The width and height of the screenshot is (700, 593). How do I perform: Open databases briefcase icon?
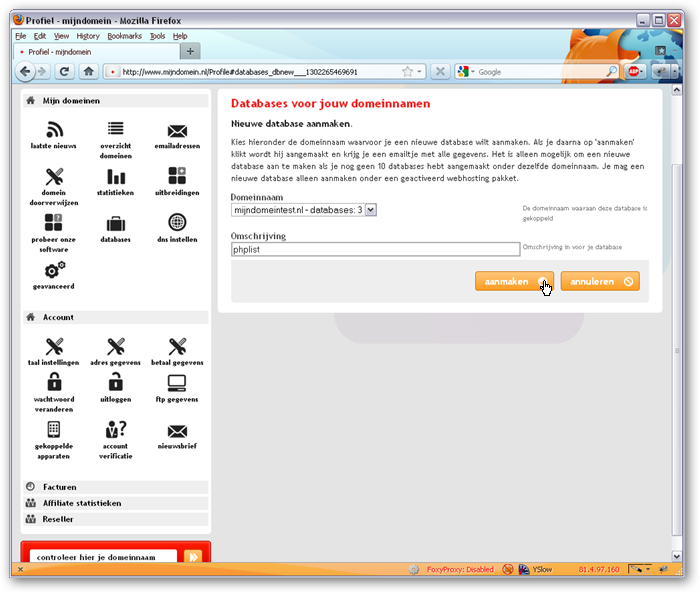[x=116, y=224]
